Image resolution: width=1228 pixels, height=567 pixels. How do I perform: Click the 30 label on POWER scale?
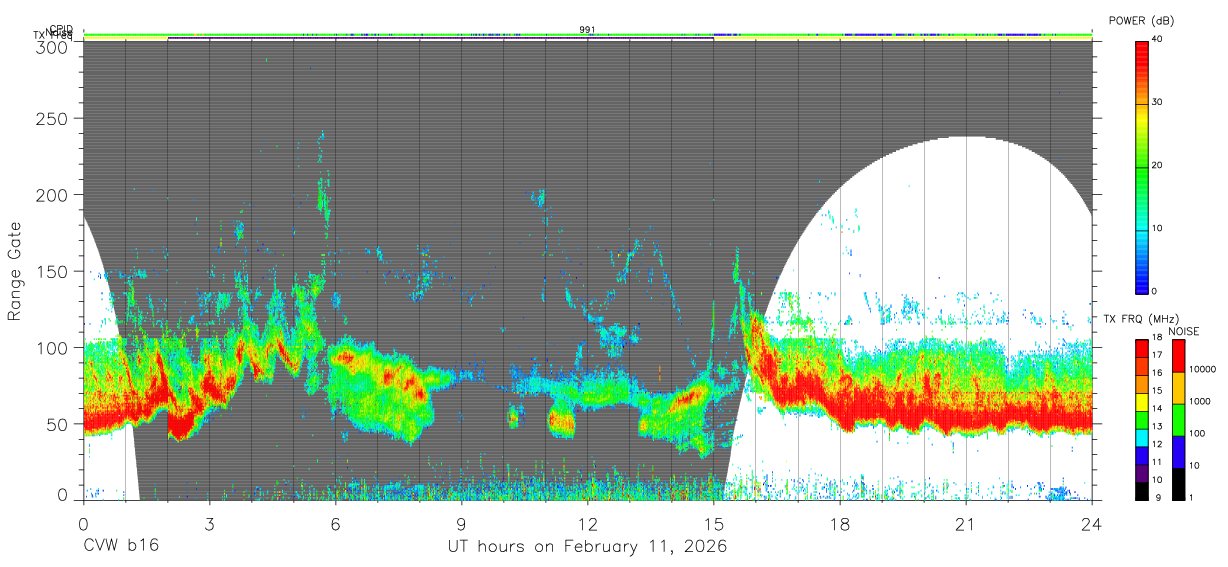click(1156, 102)
